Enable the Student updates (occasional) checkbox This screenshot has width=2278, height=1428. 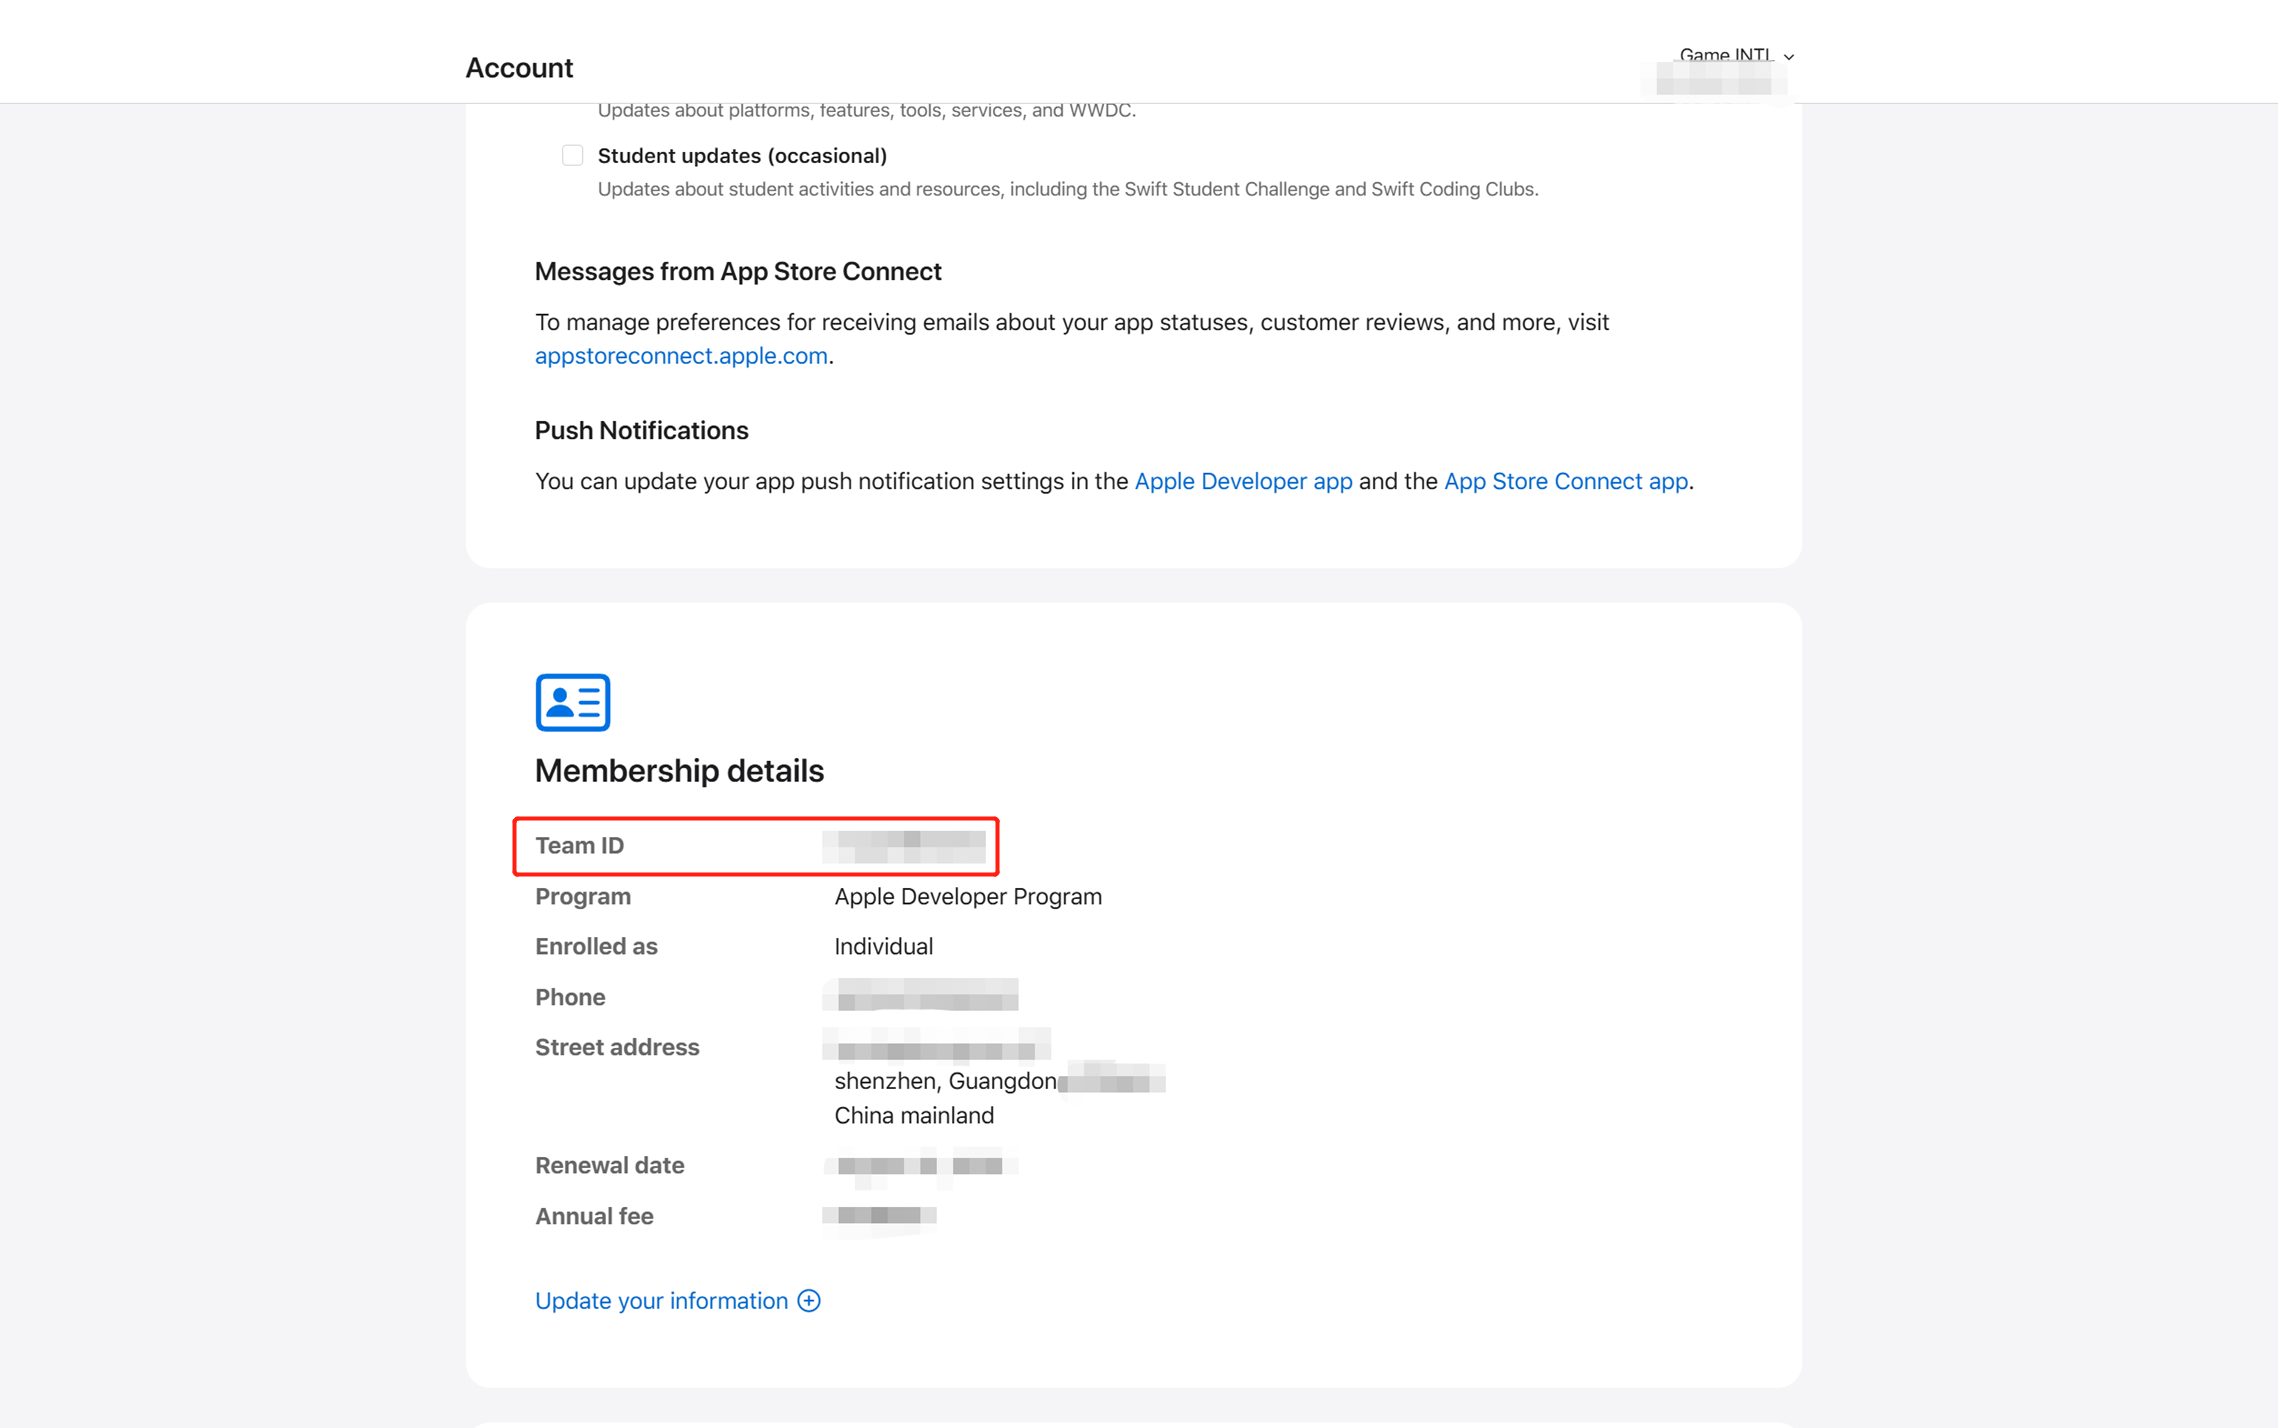click(x=572, y=155)
